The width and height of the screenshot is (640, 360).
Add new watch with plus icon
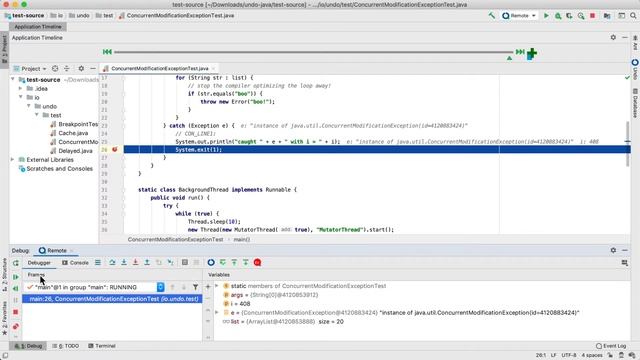tap(208, 287)
